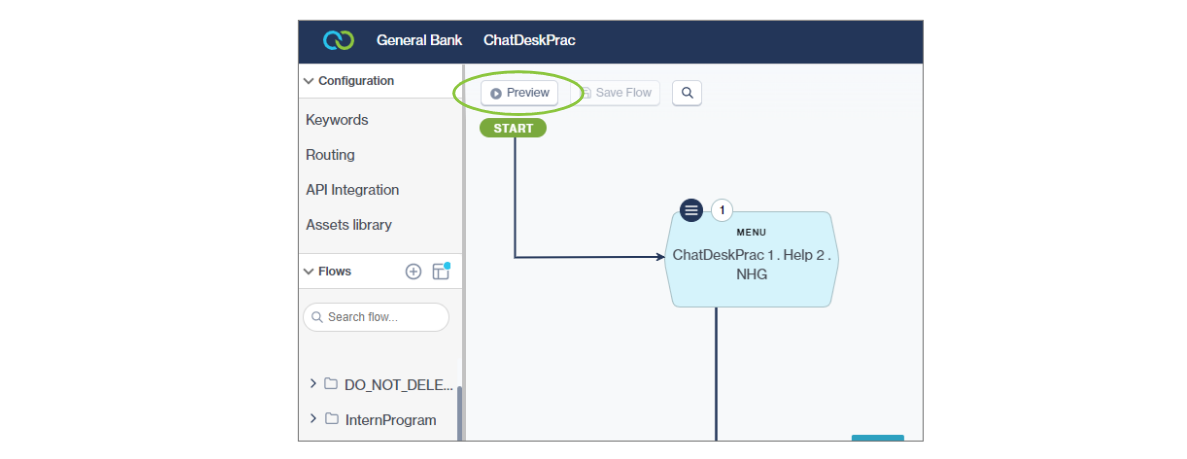
Task: Collapse the Flows section
Action: 309,271
